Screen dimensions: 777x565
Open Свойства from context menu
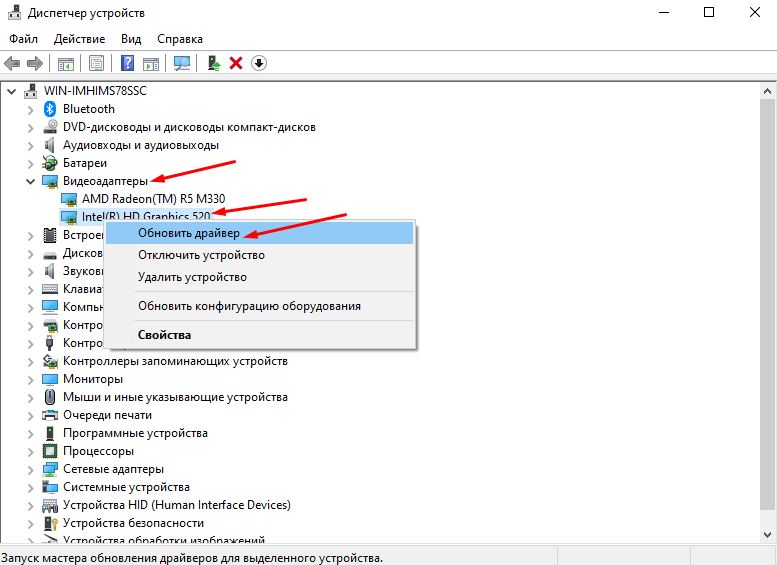click(259, 335)
